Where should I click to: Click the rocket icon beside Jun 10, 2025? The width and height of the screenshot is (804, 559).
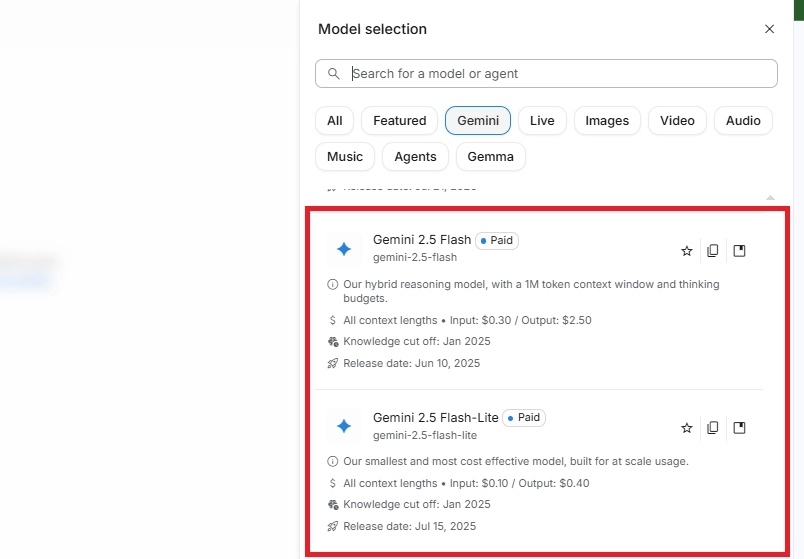[x=333, y=363]
